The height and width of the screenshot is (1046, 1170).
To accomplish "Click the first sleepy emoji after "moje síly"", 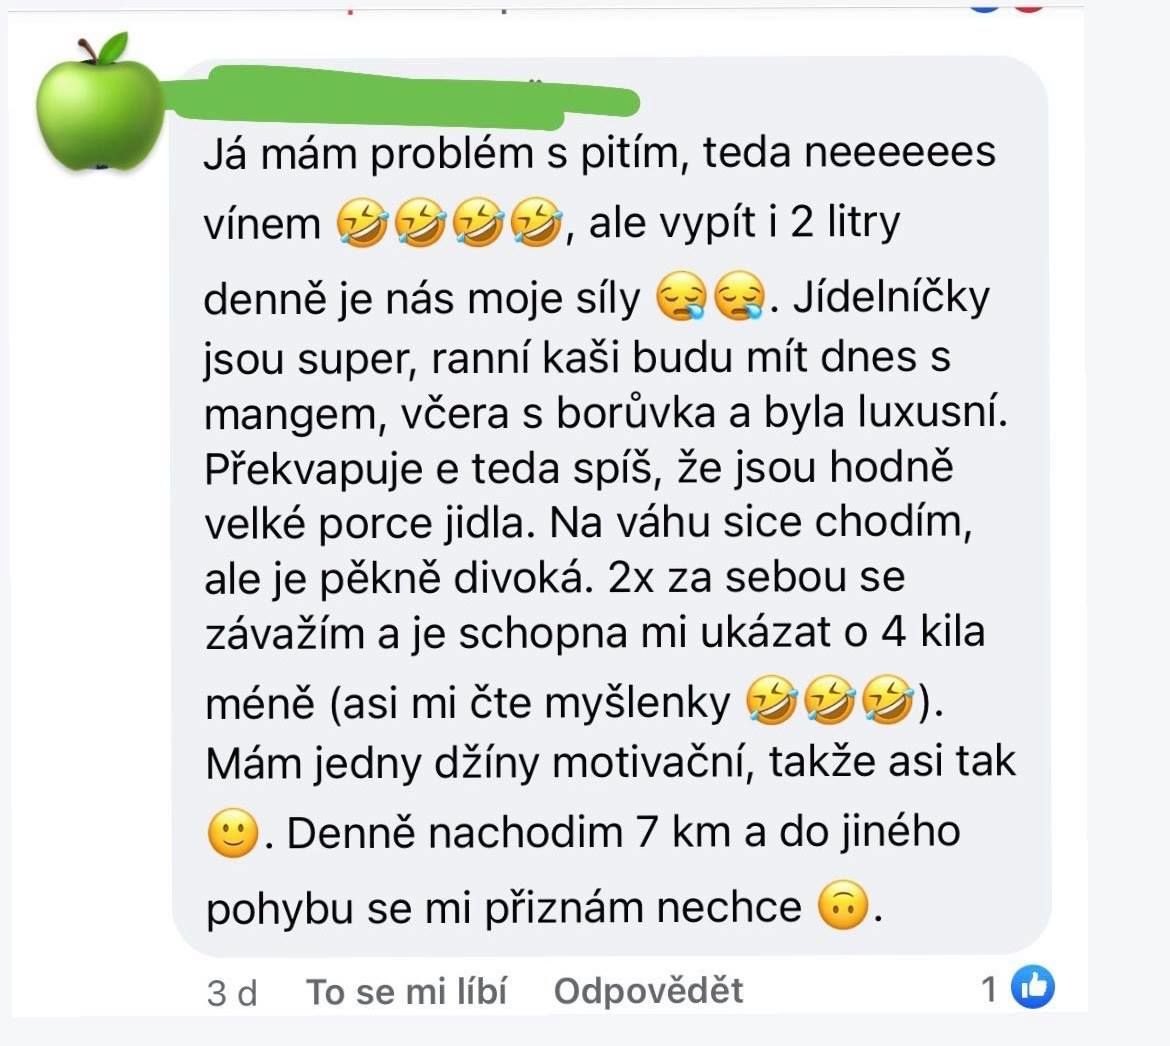I will [681, 296].
